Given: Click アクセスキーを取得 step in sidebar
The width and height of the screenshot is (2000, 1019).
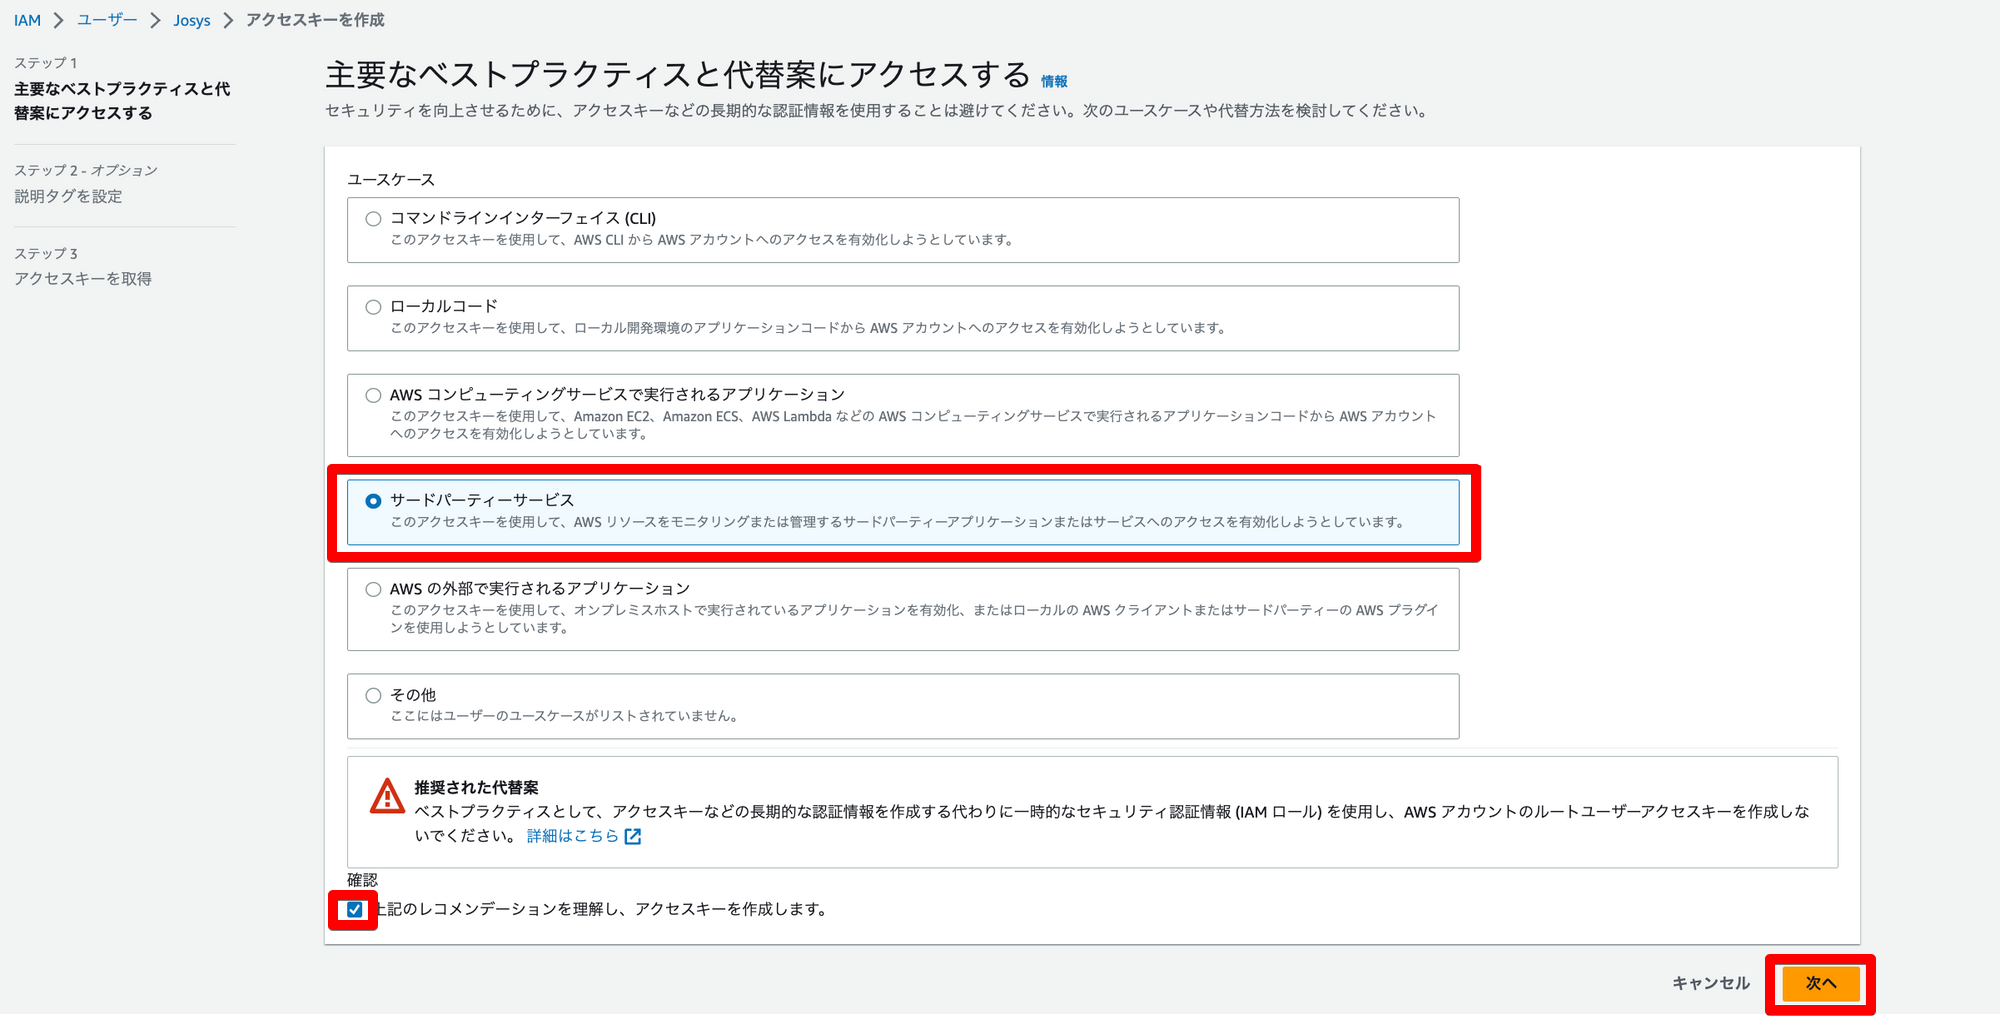Looking at the screenshot, I should [x=83, y=279].
